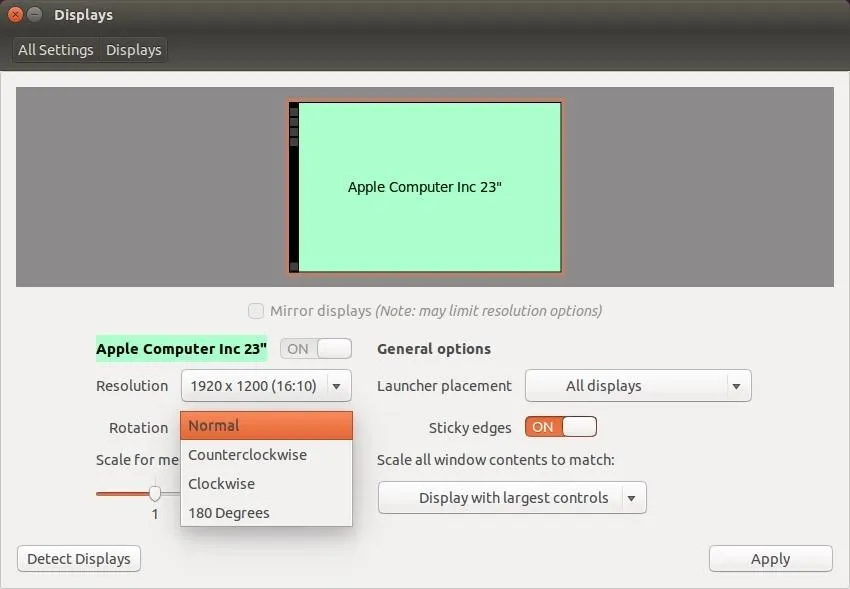Screen dimensions: 850x589
Task: Click the Displays breadcrumb button
Action: click(x=133, y=50)
